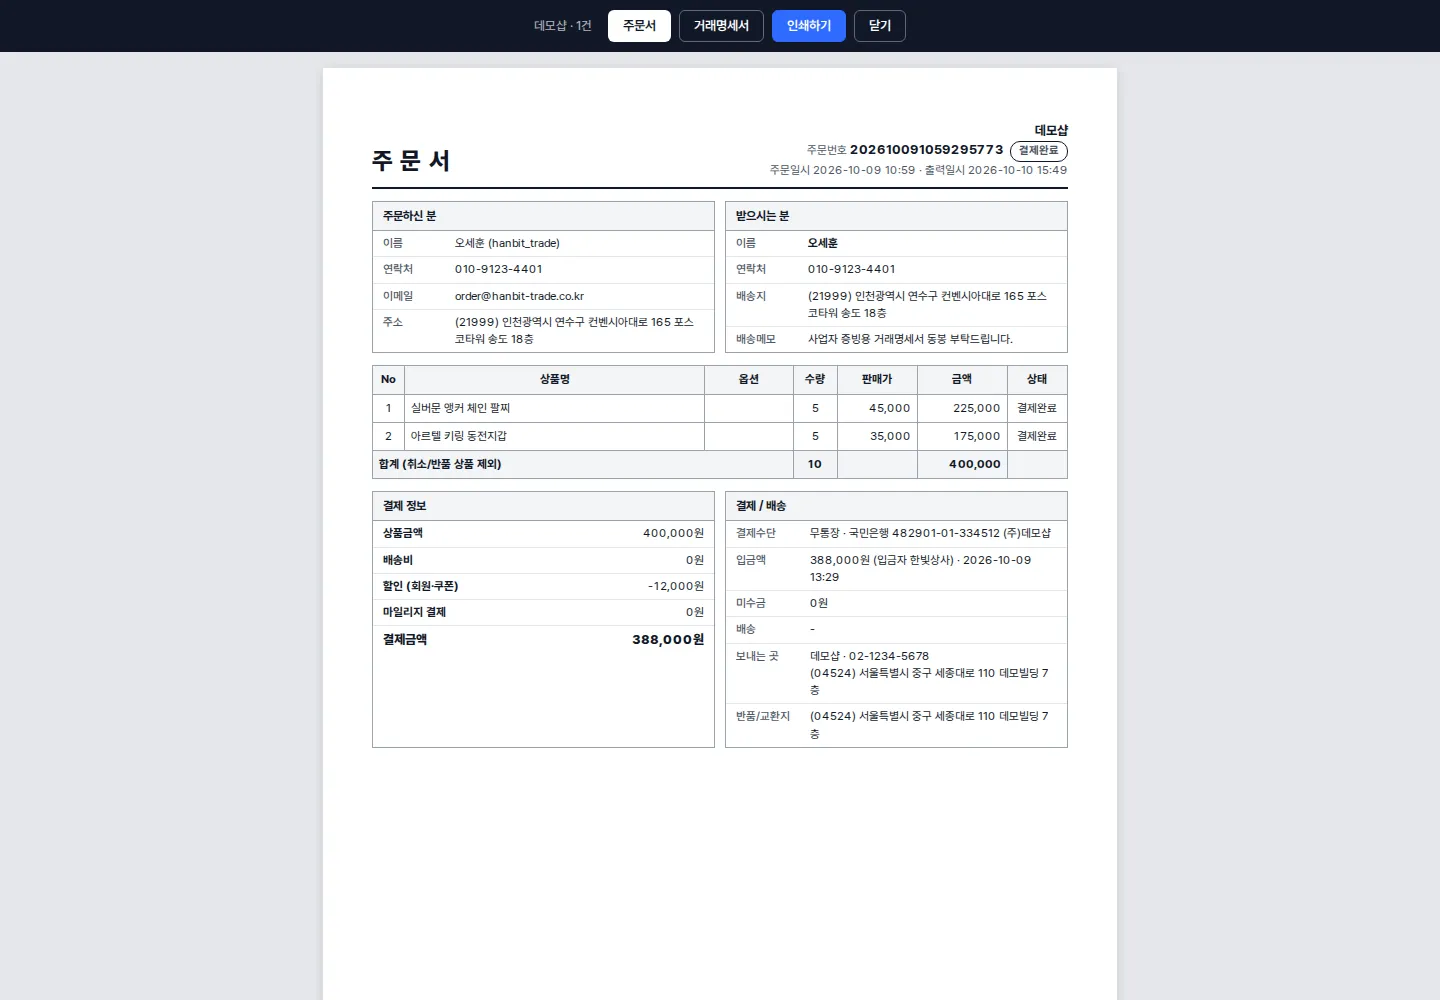Click the 미수금 value 0원
1440x1000 pixels.
(819, 603)
